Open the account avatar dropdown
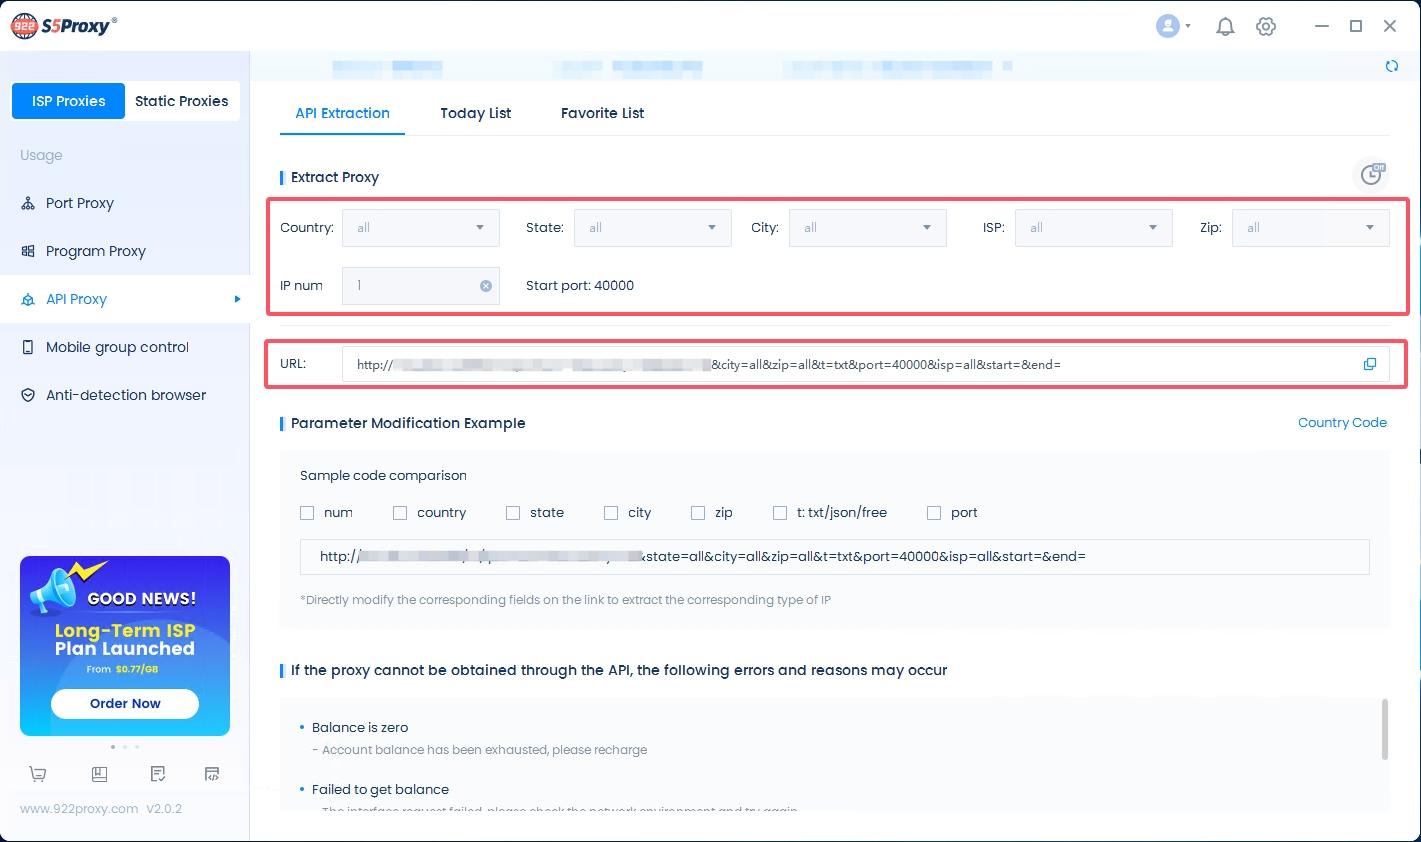Image resolution: width=1421 pixels, height=842 pixels. point(1168,26)
